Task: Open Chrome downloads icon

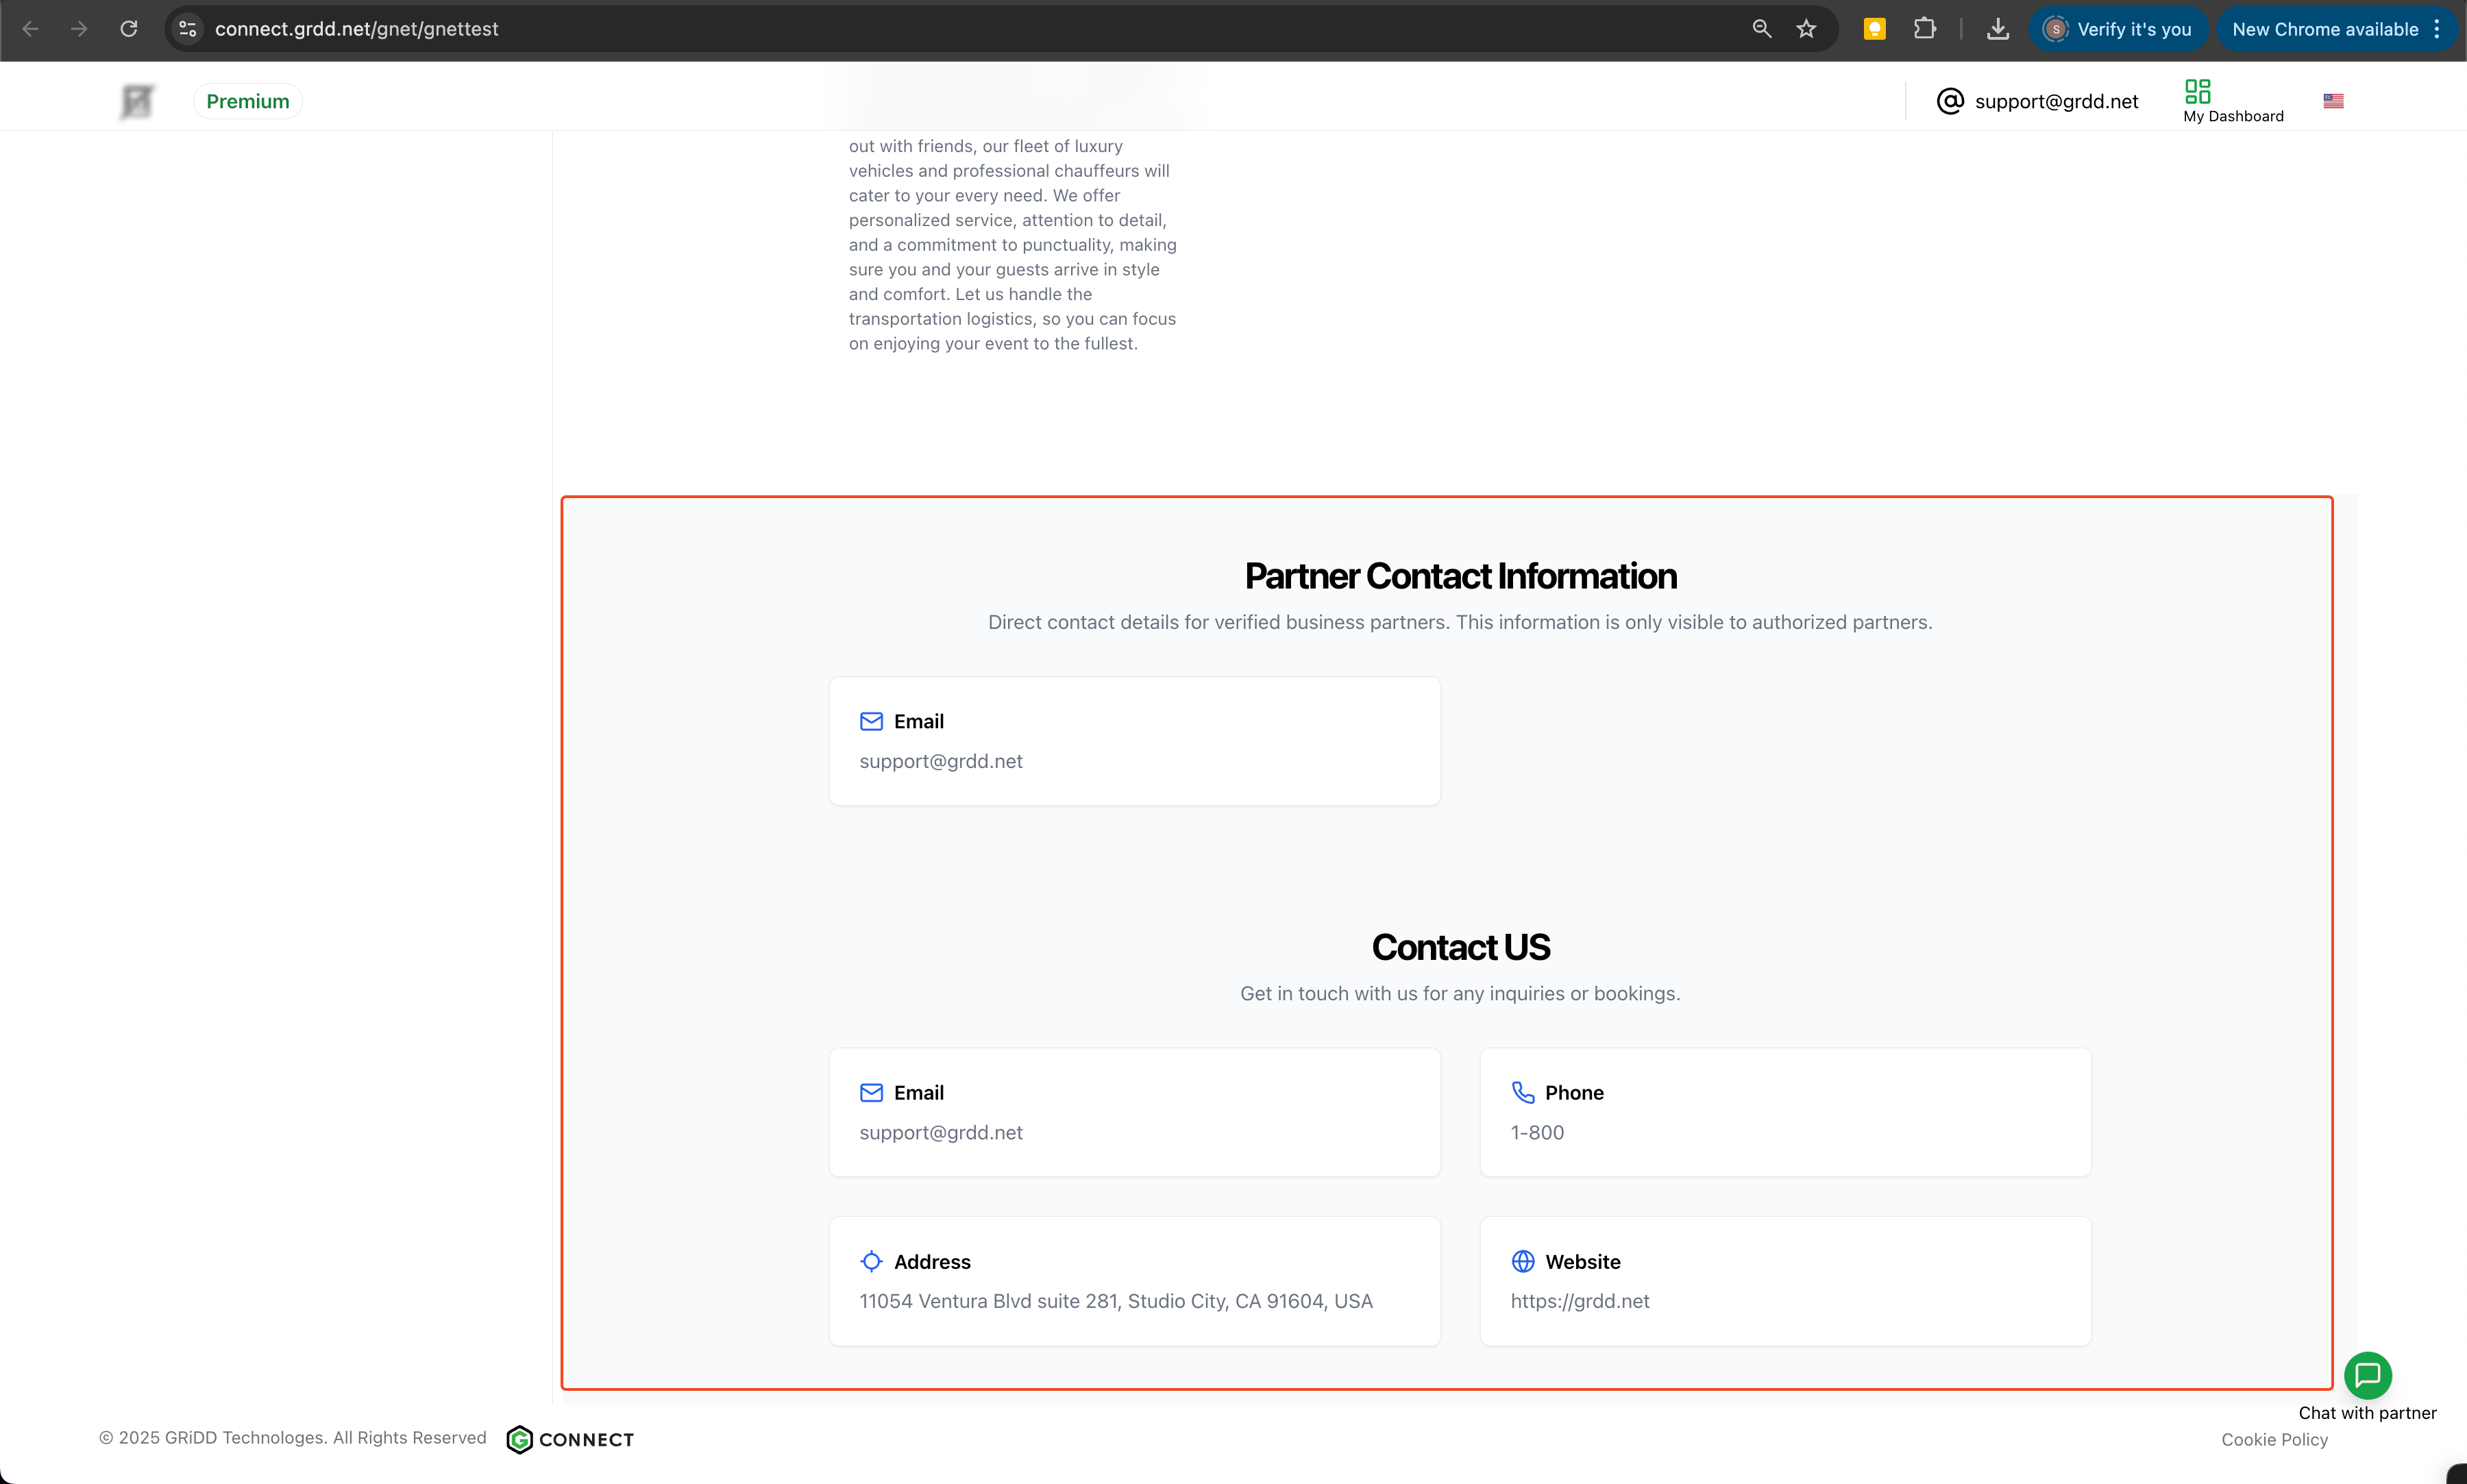Action: [x=1997, y=29]
